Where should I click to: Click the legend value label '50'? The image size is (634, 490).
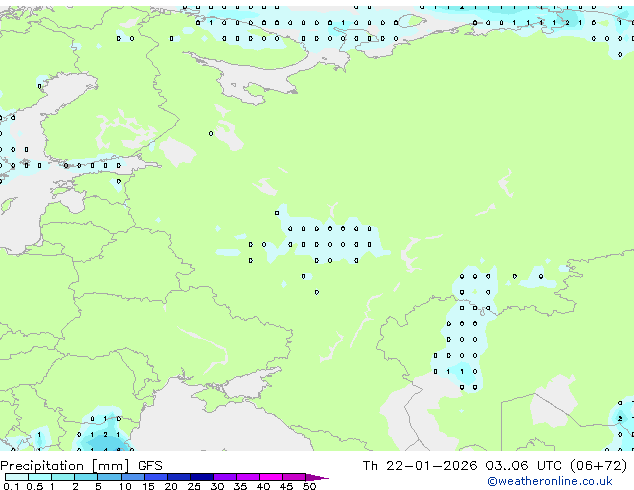click(x=309, y=486)
